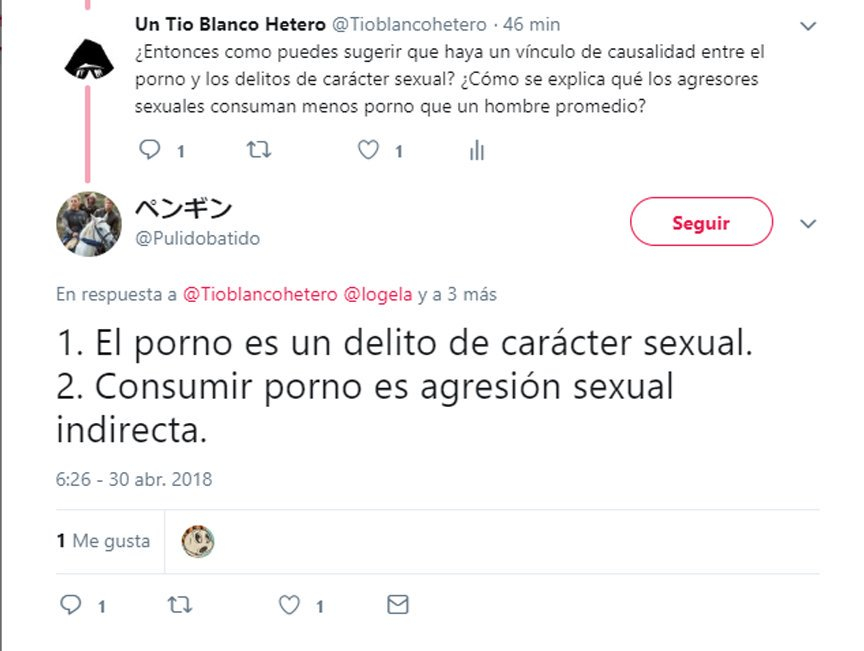This screenshot has height=651, width=864.
Task: View analytics bars icon on top tweet
Action: 477,150
